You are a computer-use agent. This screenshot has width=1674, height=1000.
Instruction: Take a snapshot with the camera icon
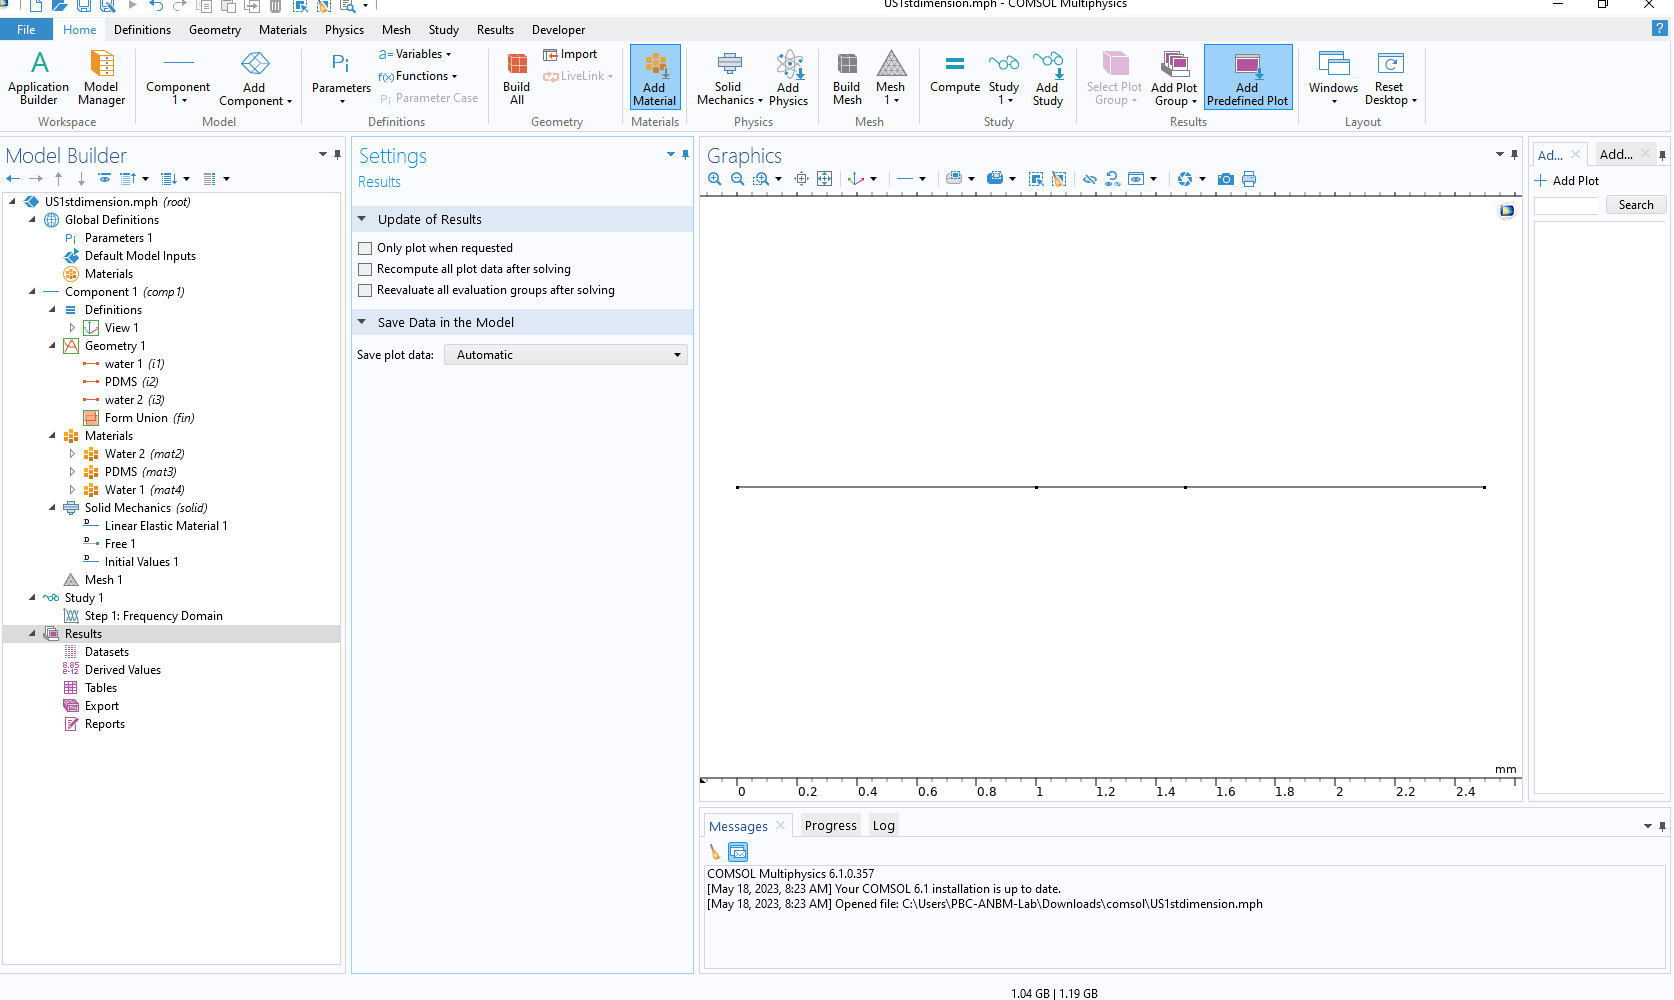pyautogui.click(x=1225, y=179)
